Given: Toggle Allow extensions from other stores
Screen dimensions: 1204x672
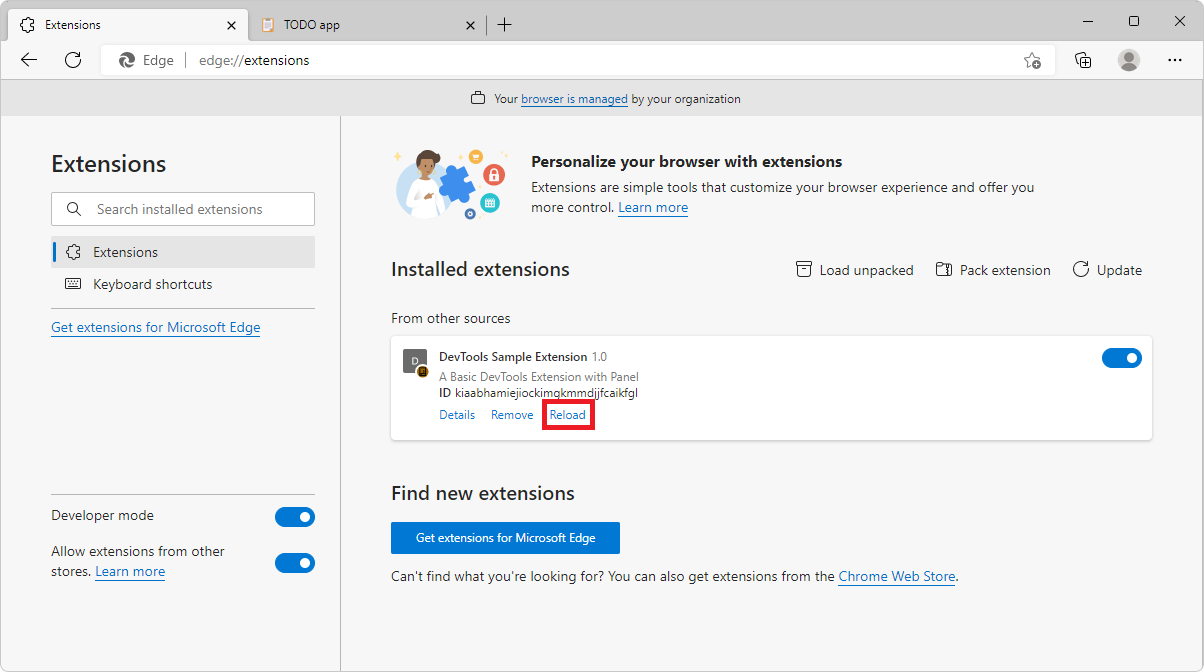Looking at the screenshot, I should tap(295, 562).
